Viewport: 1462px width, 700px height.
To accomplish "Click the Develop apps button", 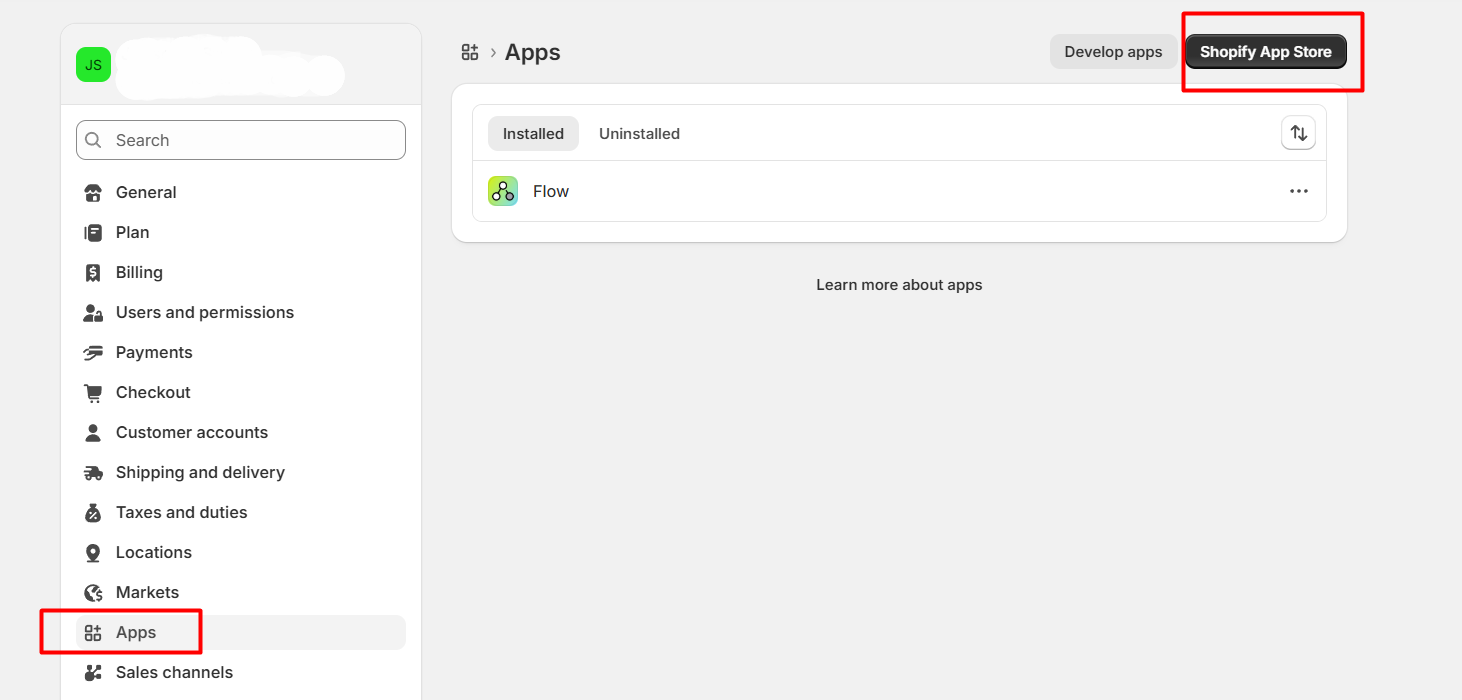I will pyautogui.click(x=1113, y=52).
